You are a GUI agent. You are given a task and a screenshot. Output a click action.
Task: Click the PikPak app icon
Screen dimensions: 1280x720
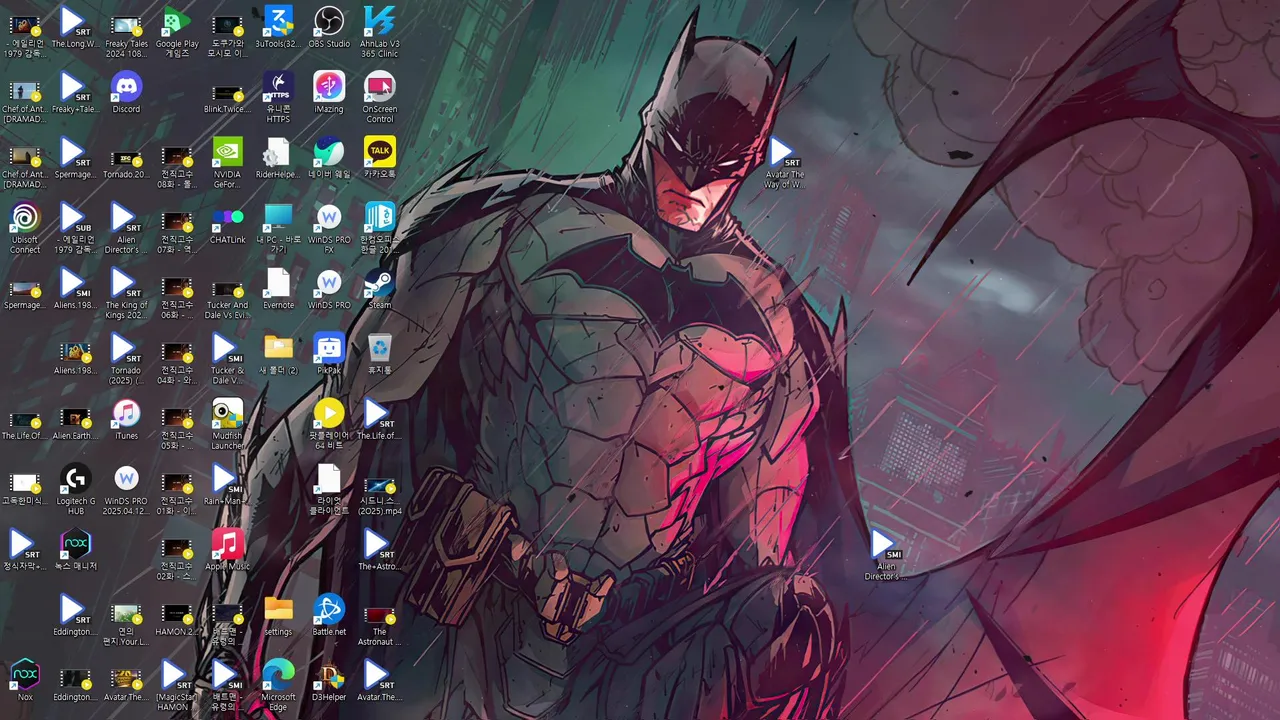pos(329,355)
